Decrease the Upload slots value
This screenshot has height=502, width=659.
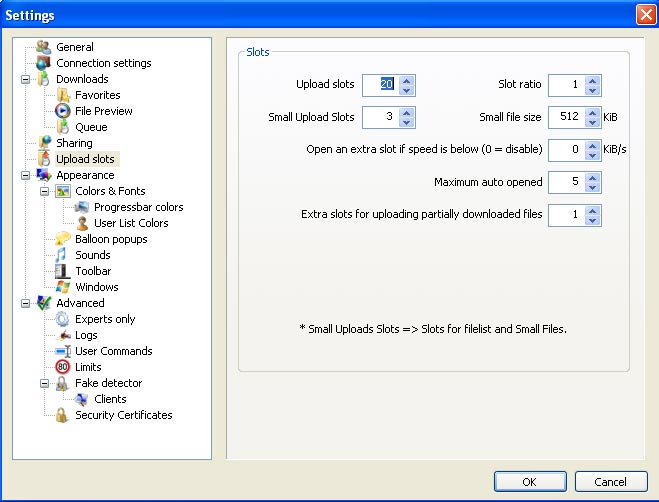406,90
